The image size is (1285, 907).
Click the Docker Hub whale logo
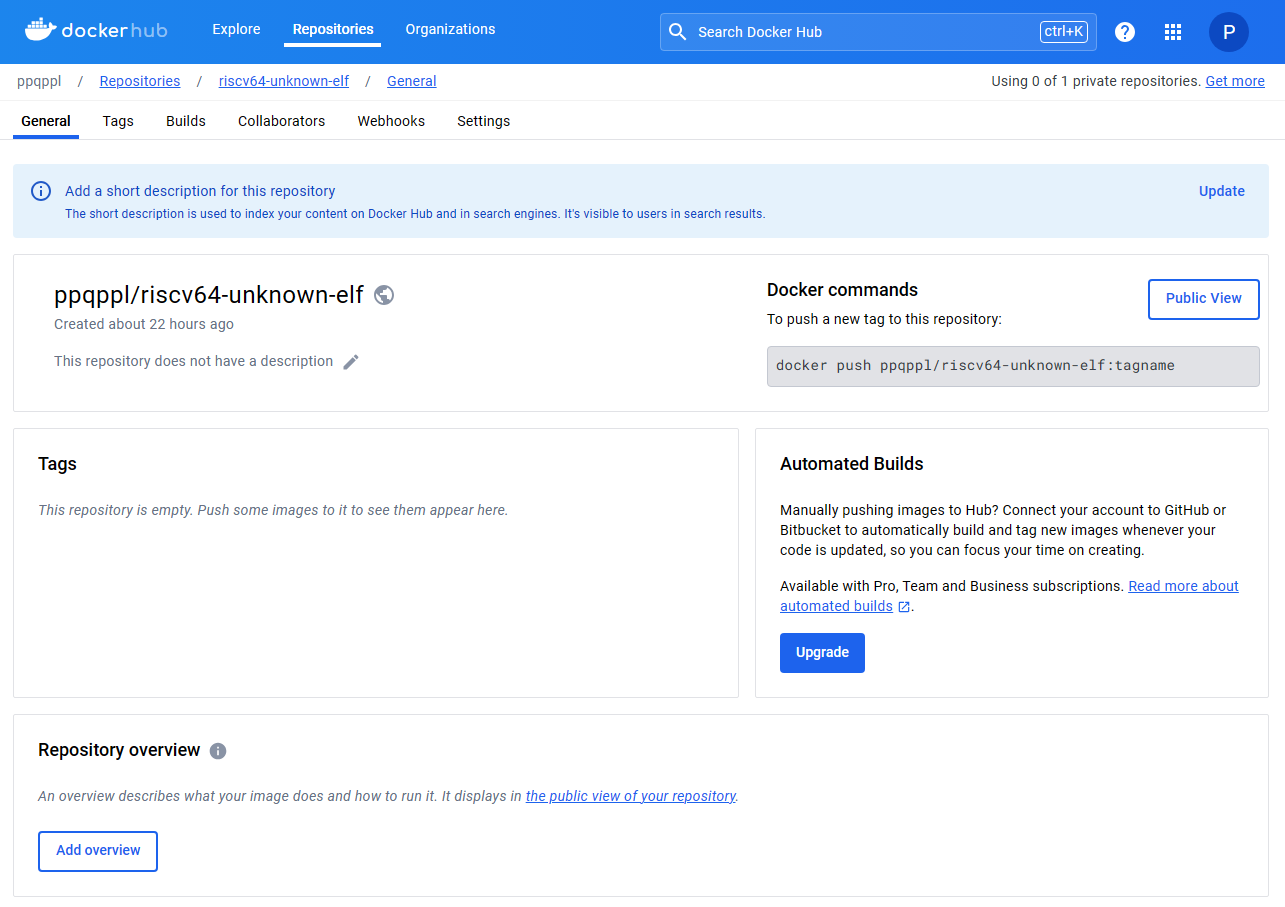[96, 30]
